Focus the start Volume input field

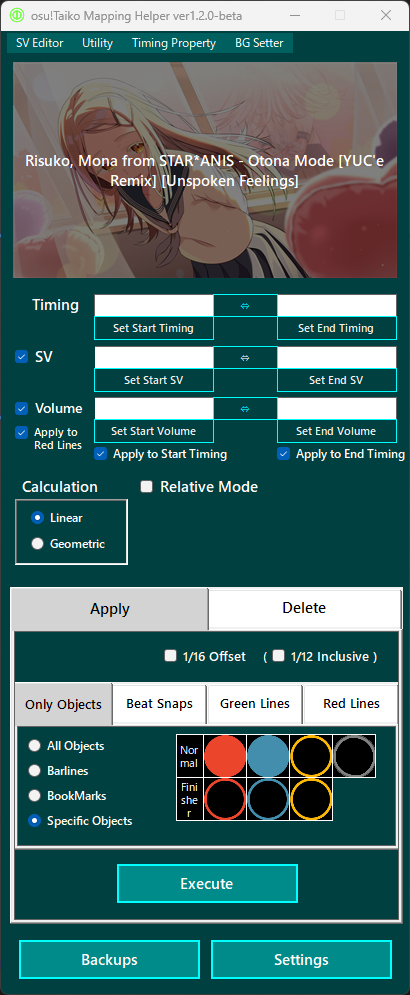click(x=154, y=409)
